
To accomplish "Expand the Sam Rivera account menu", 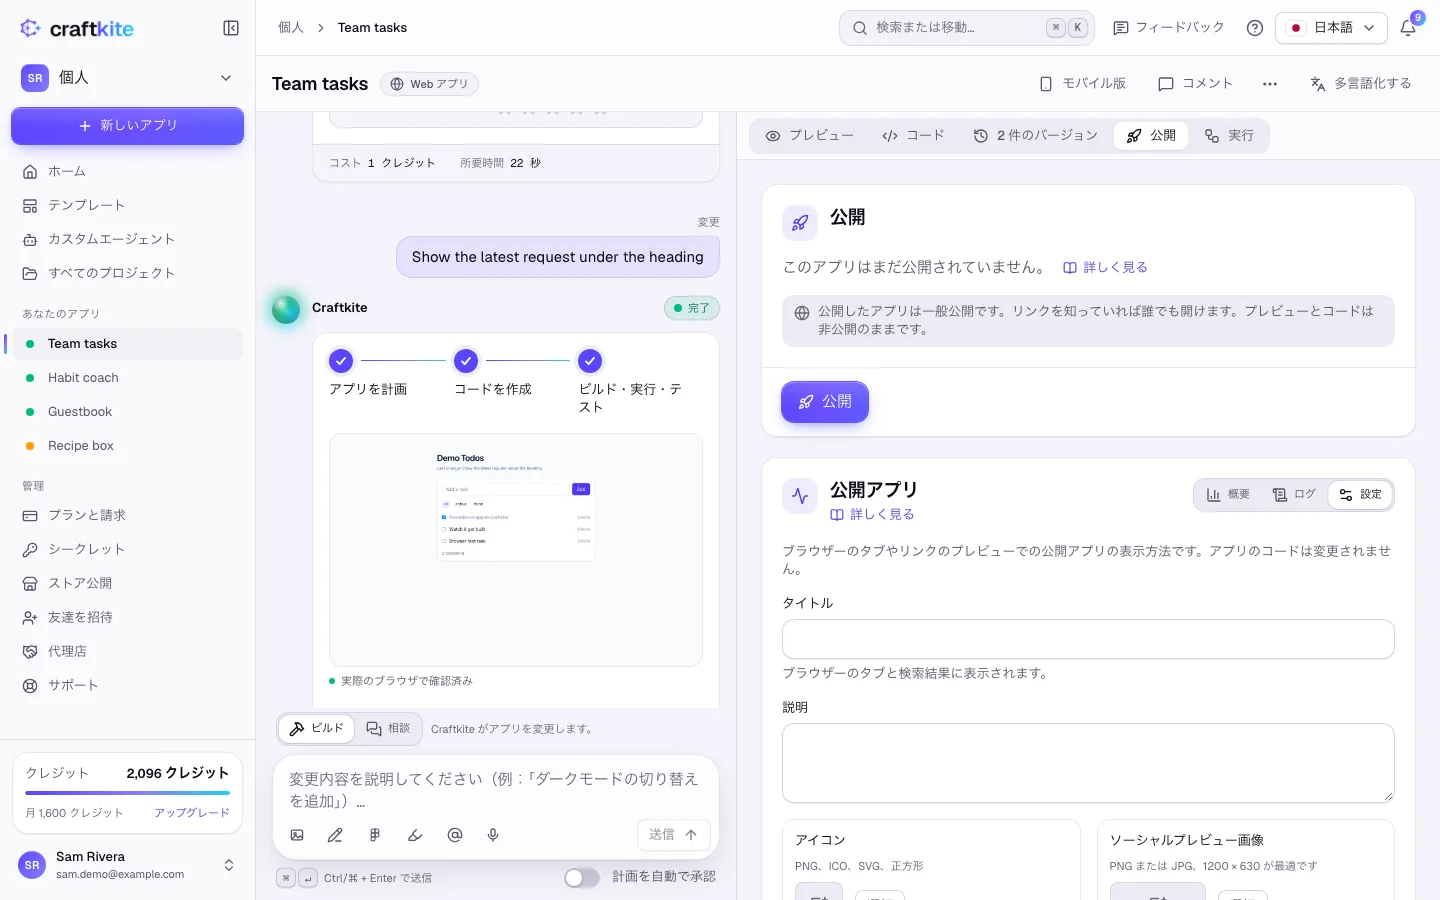I will click(128, 865).
